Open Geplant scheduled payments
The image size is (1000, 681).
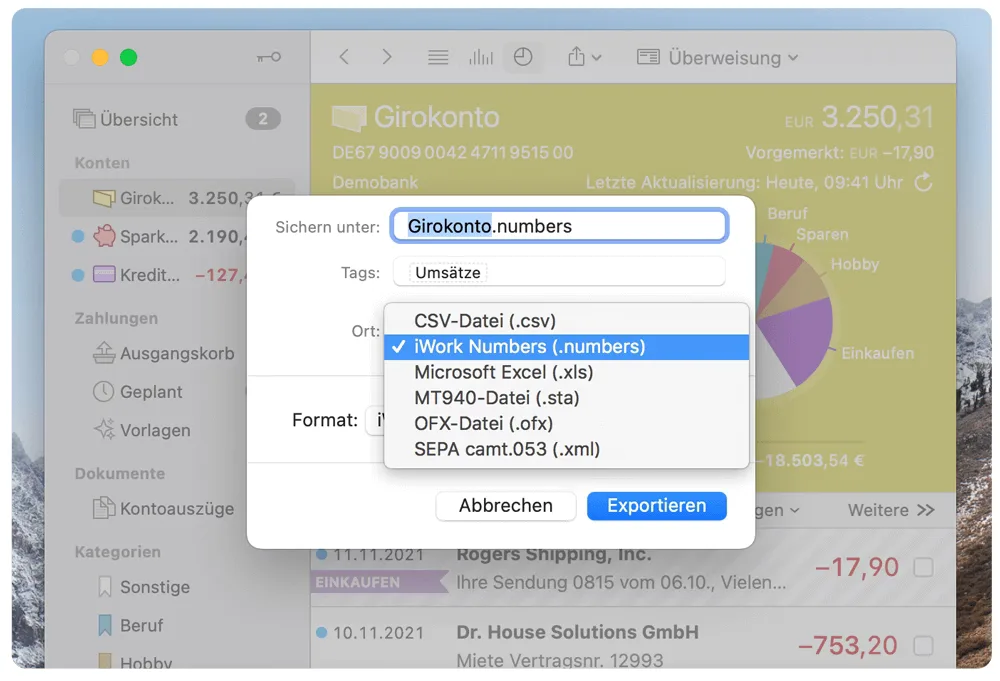pos(138,392)
